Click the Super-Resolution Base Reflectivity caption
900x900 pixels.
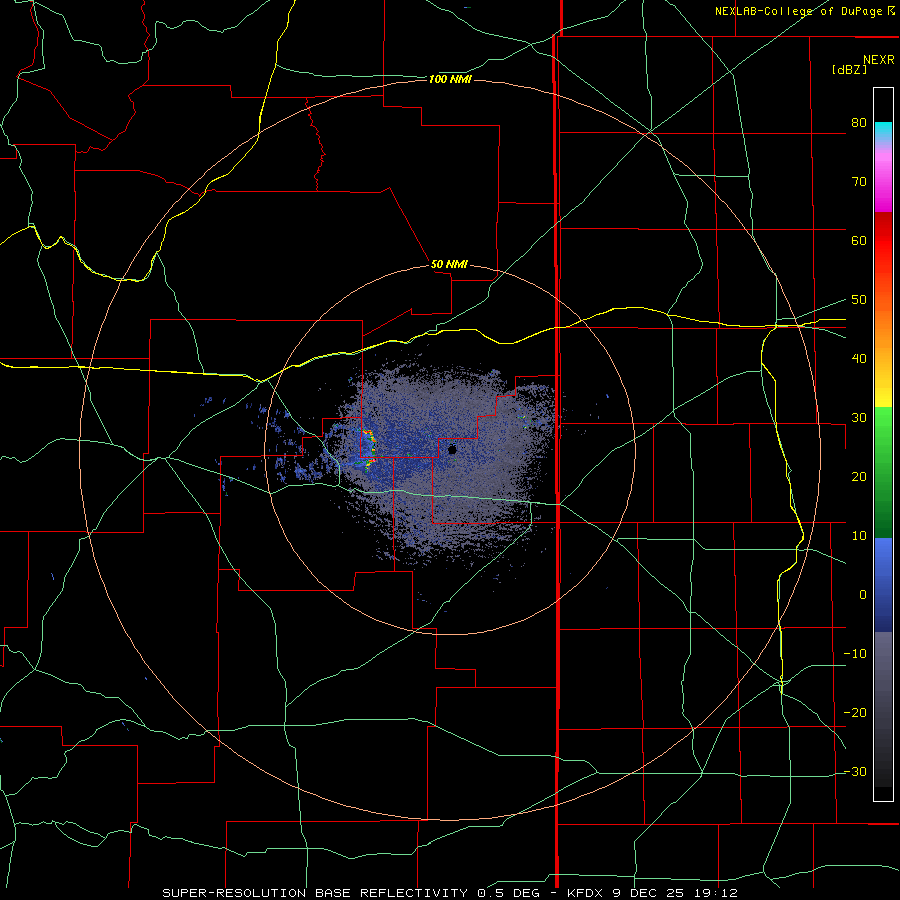(x=449, y=893)
